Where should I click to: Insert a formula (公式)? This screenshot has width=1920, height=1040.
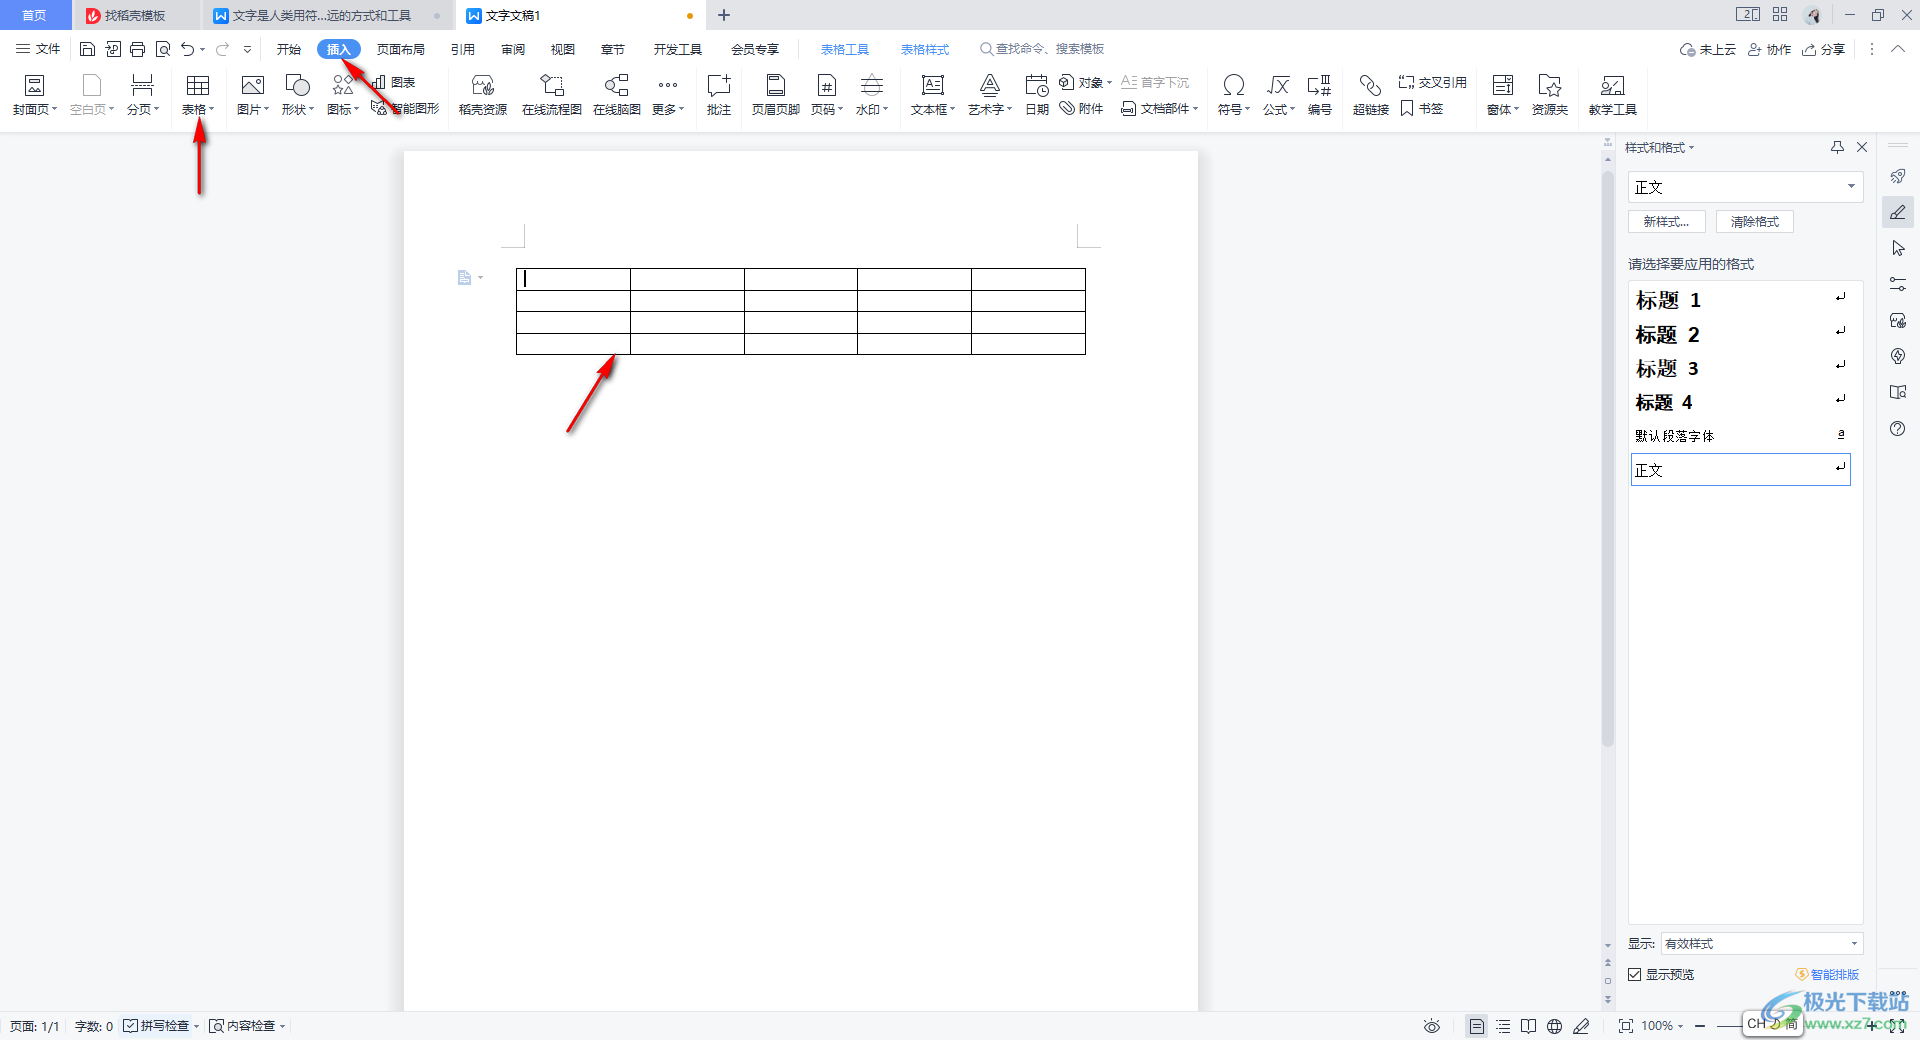(1279, 95)
